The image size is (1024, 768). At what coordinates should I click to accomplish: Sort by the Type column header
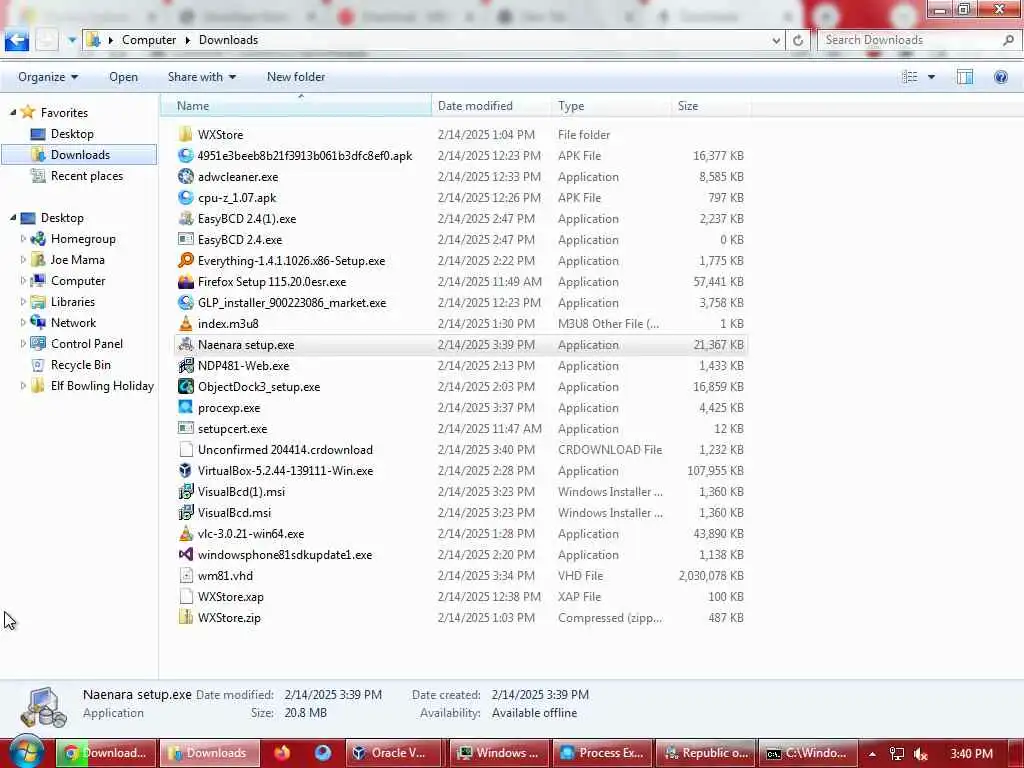click(x=611, y=106)
